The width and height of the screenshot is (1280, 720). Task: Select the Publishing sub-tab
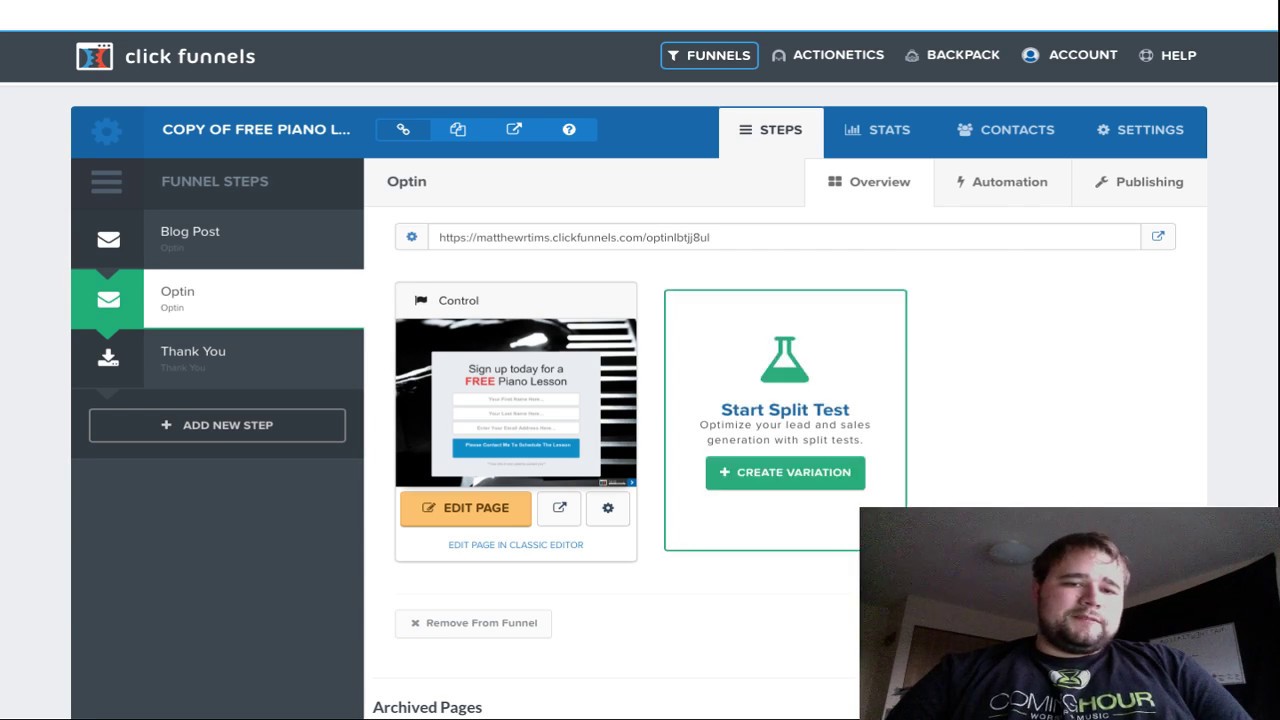point(1139,182)
